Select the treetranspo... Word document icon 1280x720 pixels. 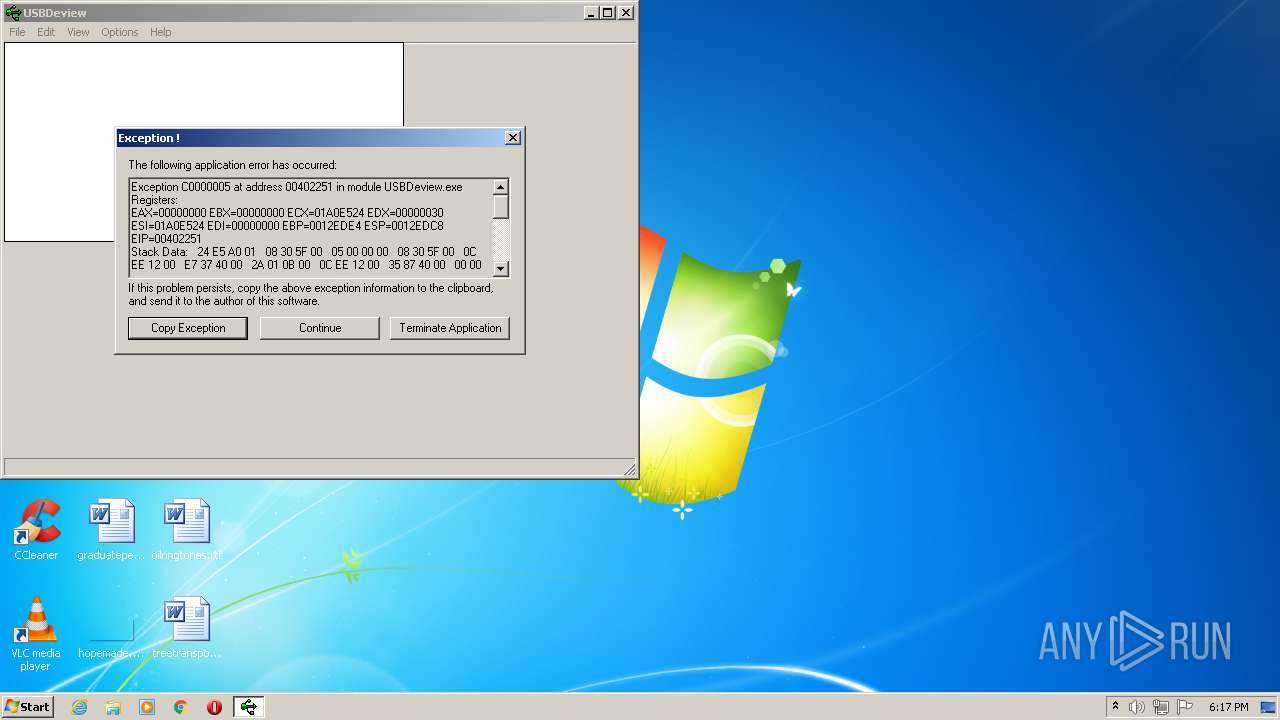tap(187, 628)
